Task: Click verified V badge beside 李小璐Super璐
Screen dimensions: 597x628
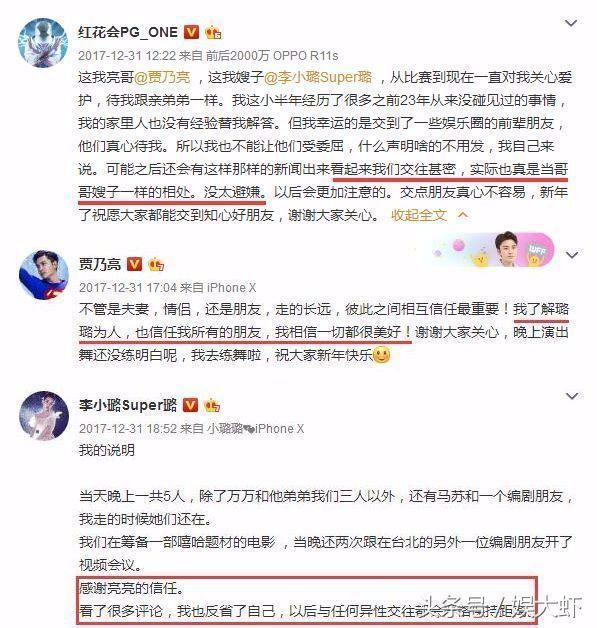Action: [190, 405]
